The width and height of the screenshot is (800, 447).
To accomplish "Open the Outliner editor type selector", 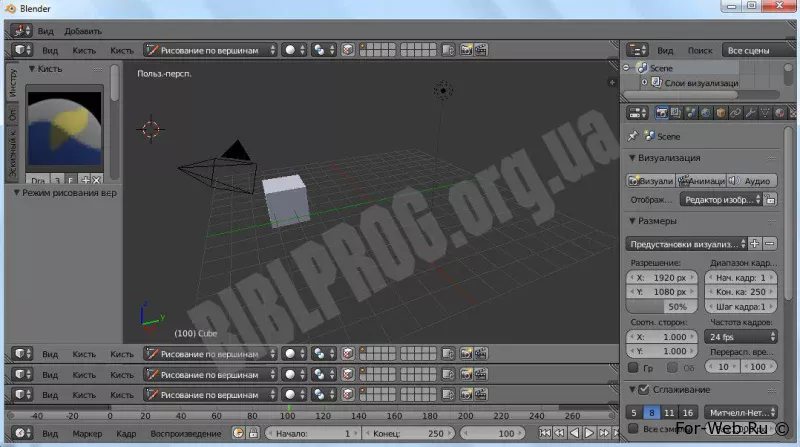I will point(637,50).
